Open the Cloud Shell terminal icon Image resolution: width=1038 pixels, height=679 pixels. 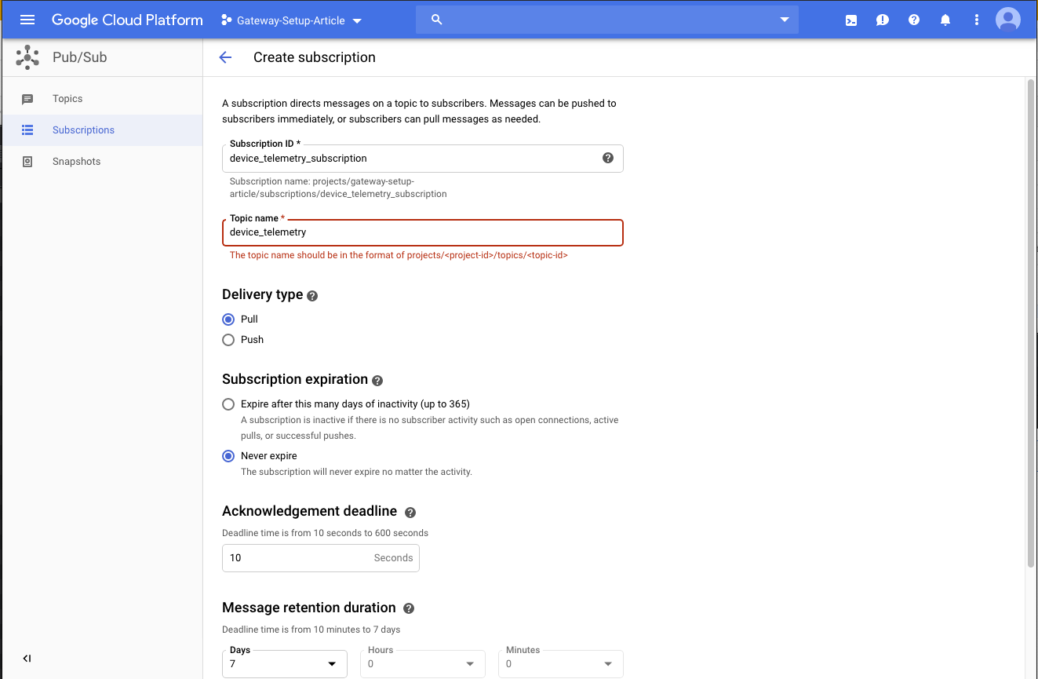pos(851,19)
